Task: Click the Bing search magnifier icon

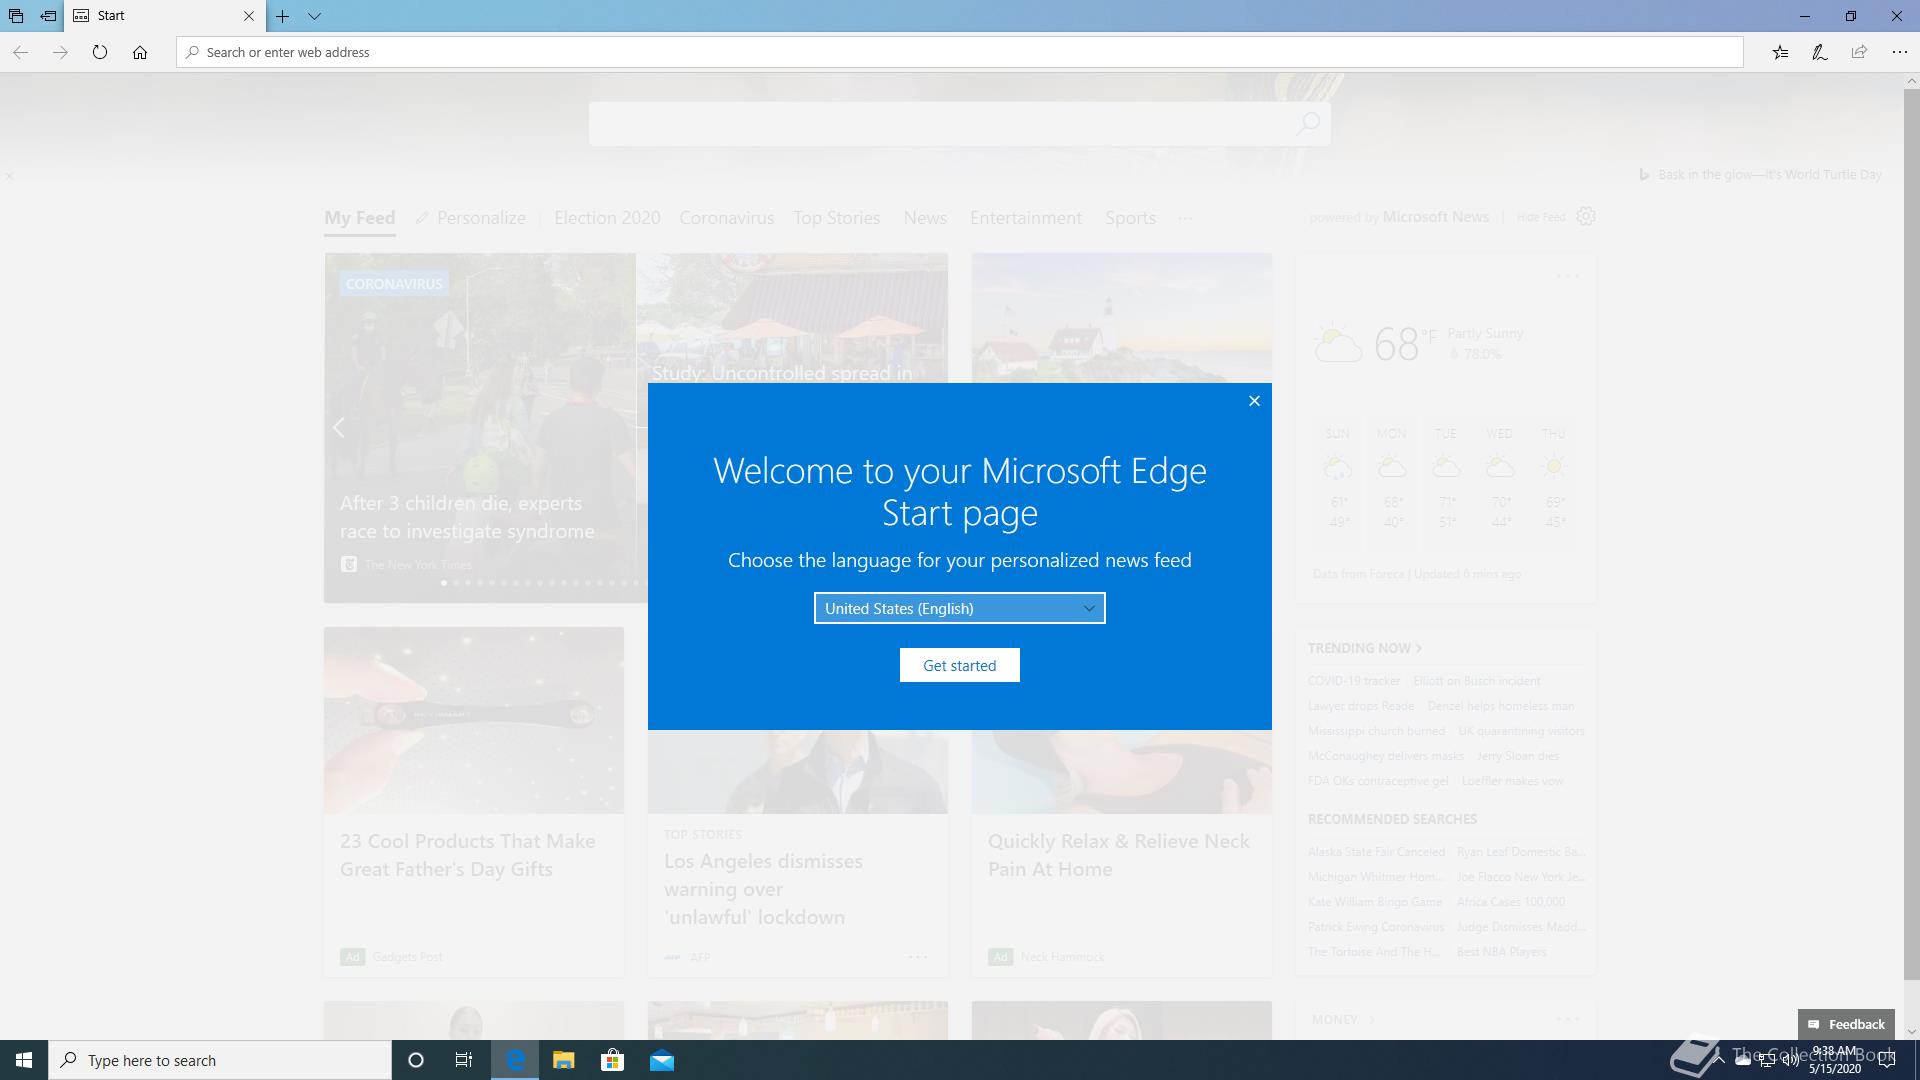Action: click(1308, 123)
